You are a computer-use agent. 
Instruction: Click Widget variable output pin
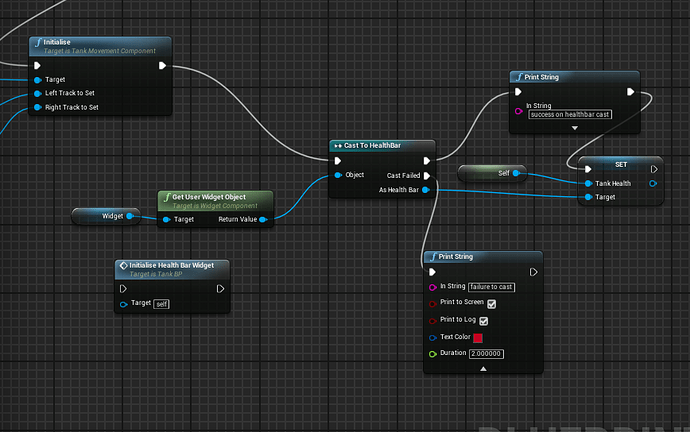click(130, 216)
